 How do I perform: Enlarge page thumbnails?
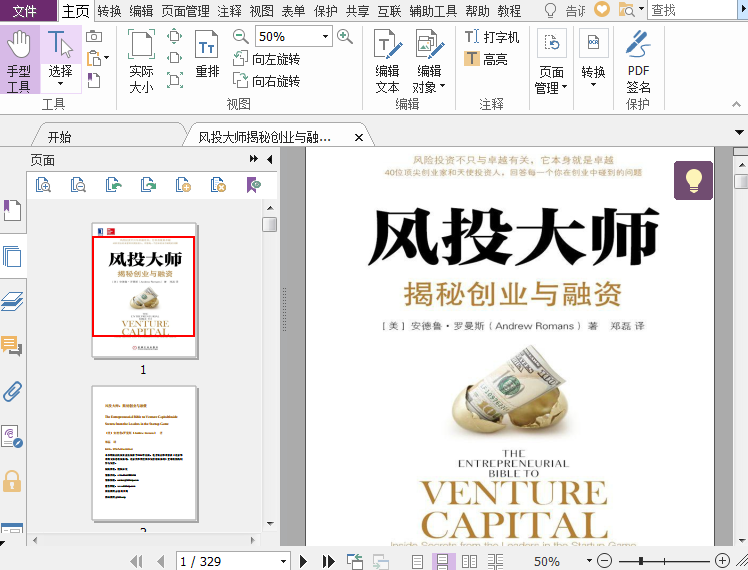[43, 184]
